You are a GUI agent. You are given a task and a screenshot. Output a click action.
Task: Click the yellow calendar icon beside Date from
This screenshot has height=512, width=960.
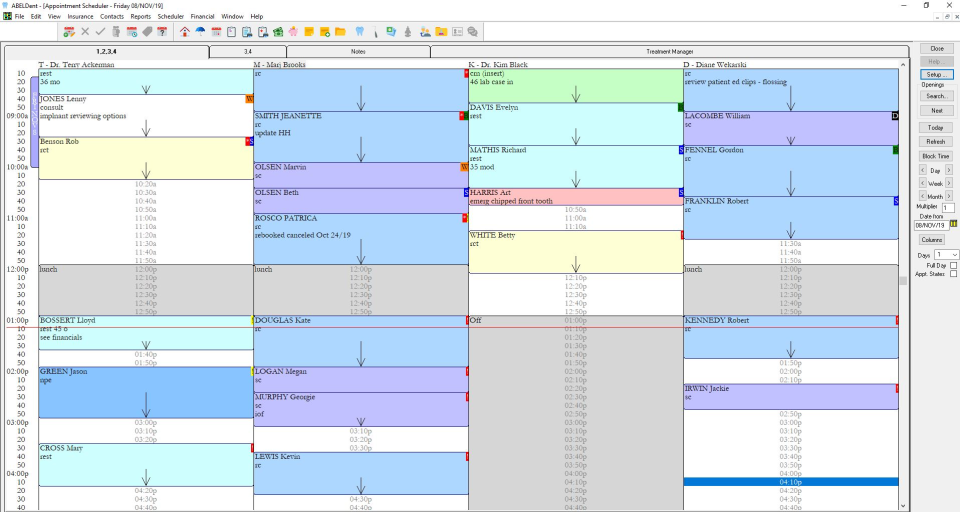(954, 224)
